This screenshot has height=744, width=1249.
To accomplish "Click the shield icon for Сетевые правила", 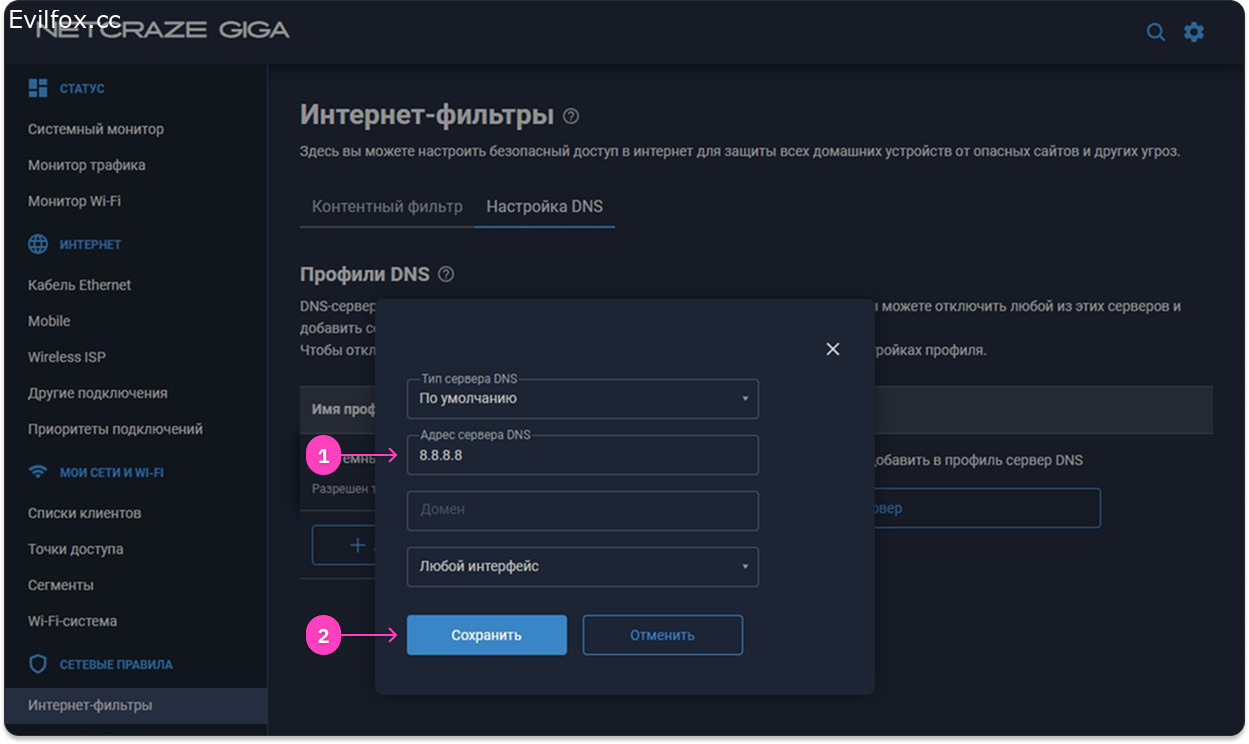I will (38, 664).
